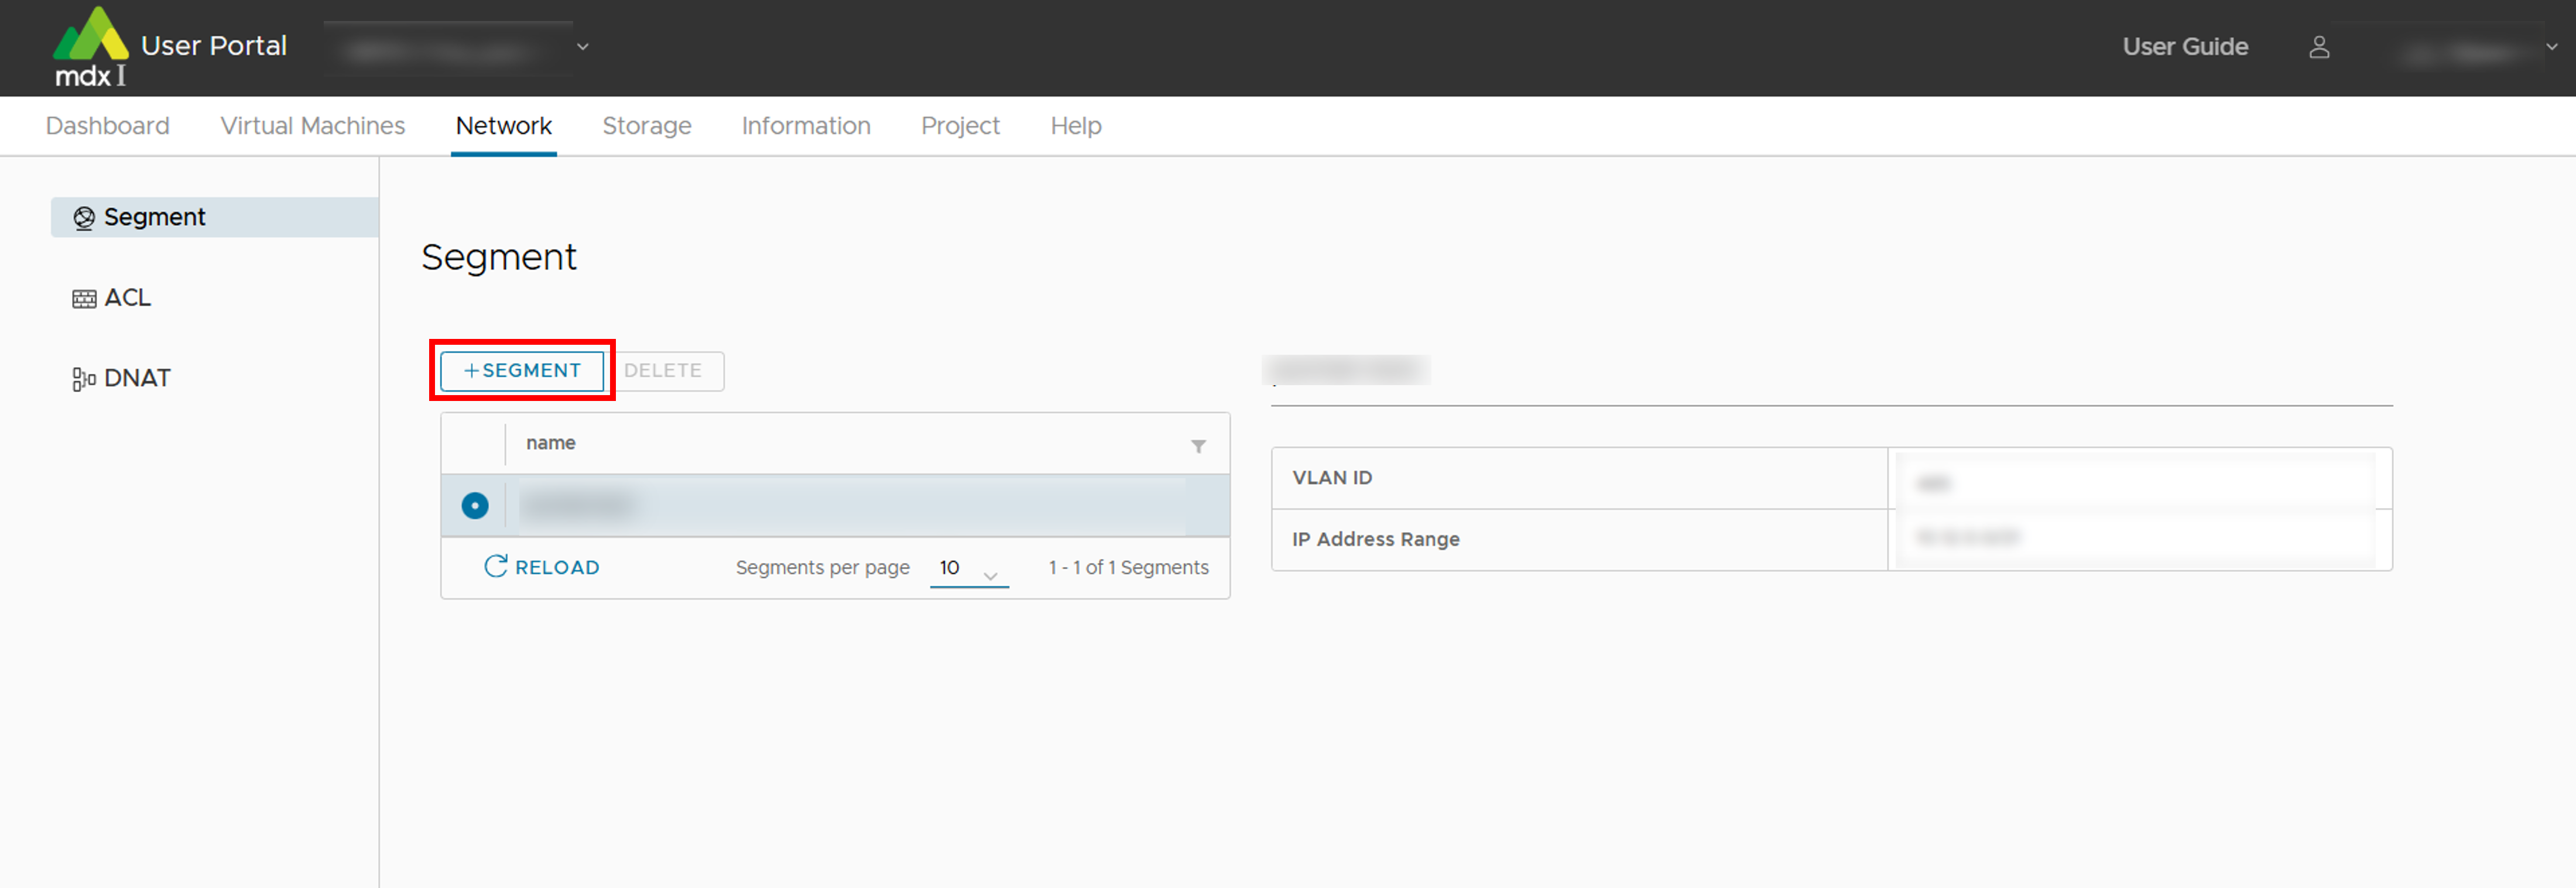
Task: Click the Segment globe icon in sidebar
Action: pos(84,218)
